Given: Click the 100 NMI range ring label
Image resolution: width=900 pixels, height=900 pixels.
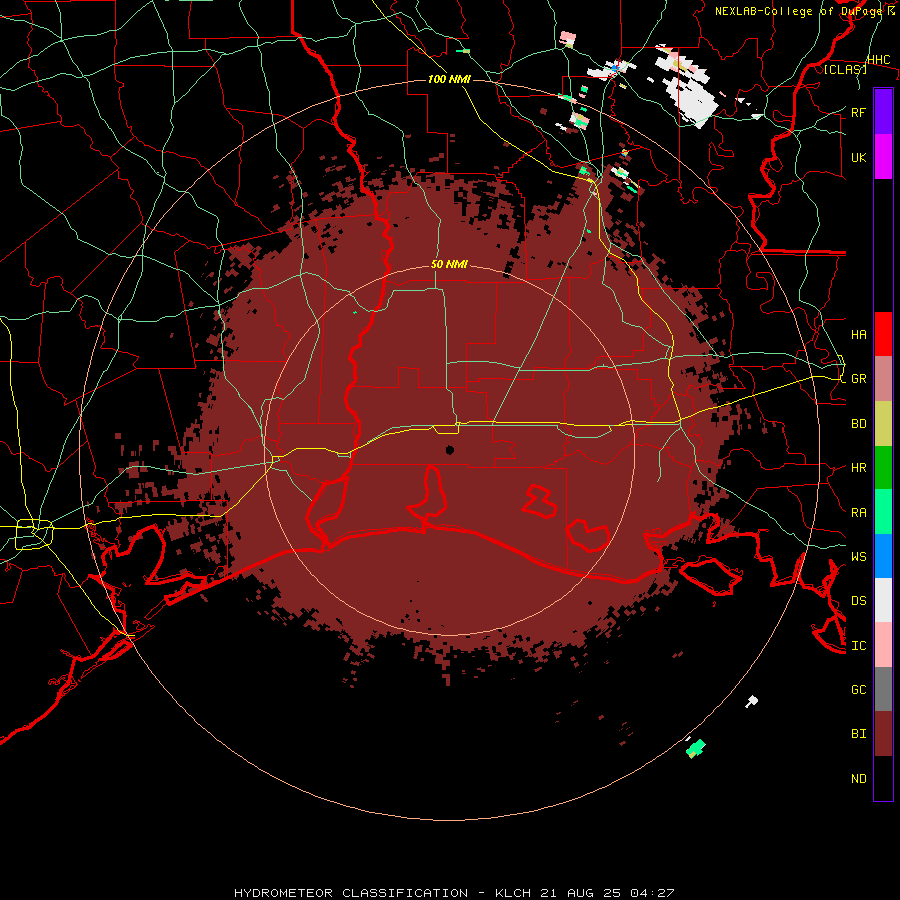Looking at the screenshot, I should coord(449,79).
